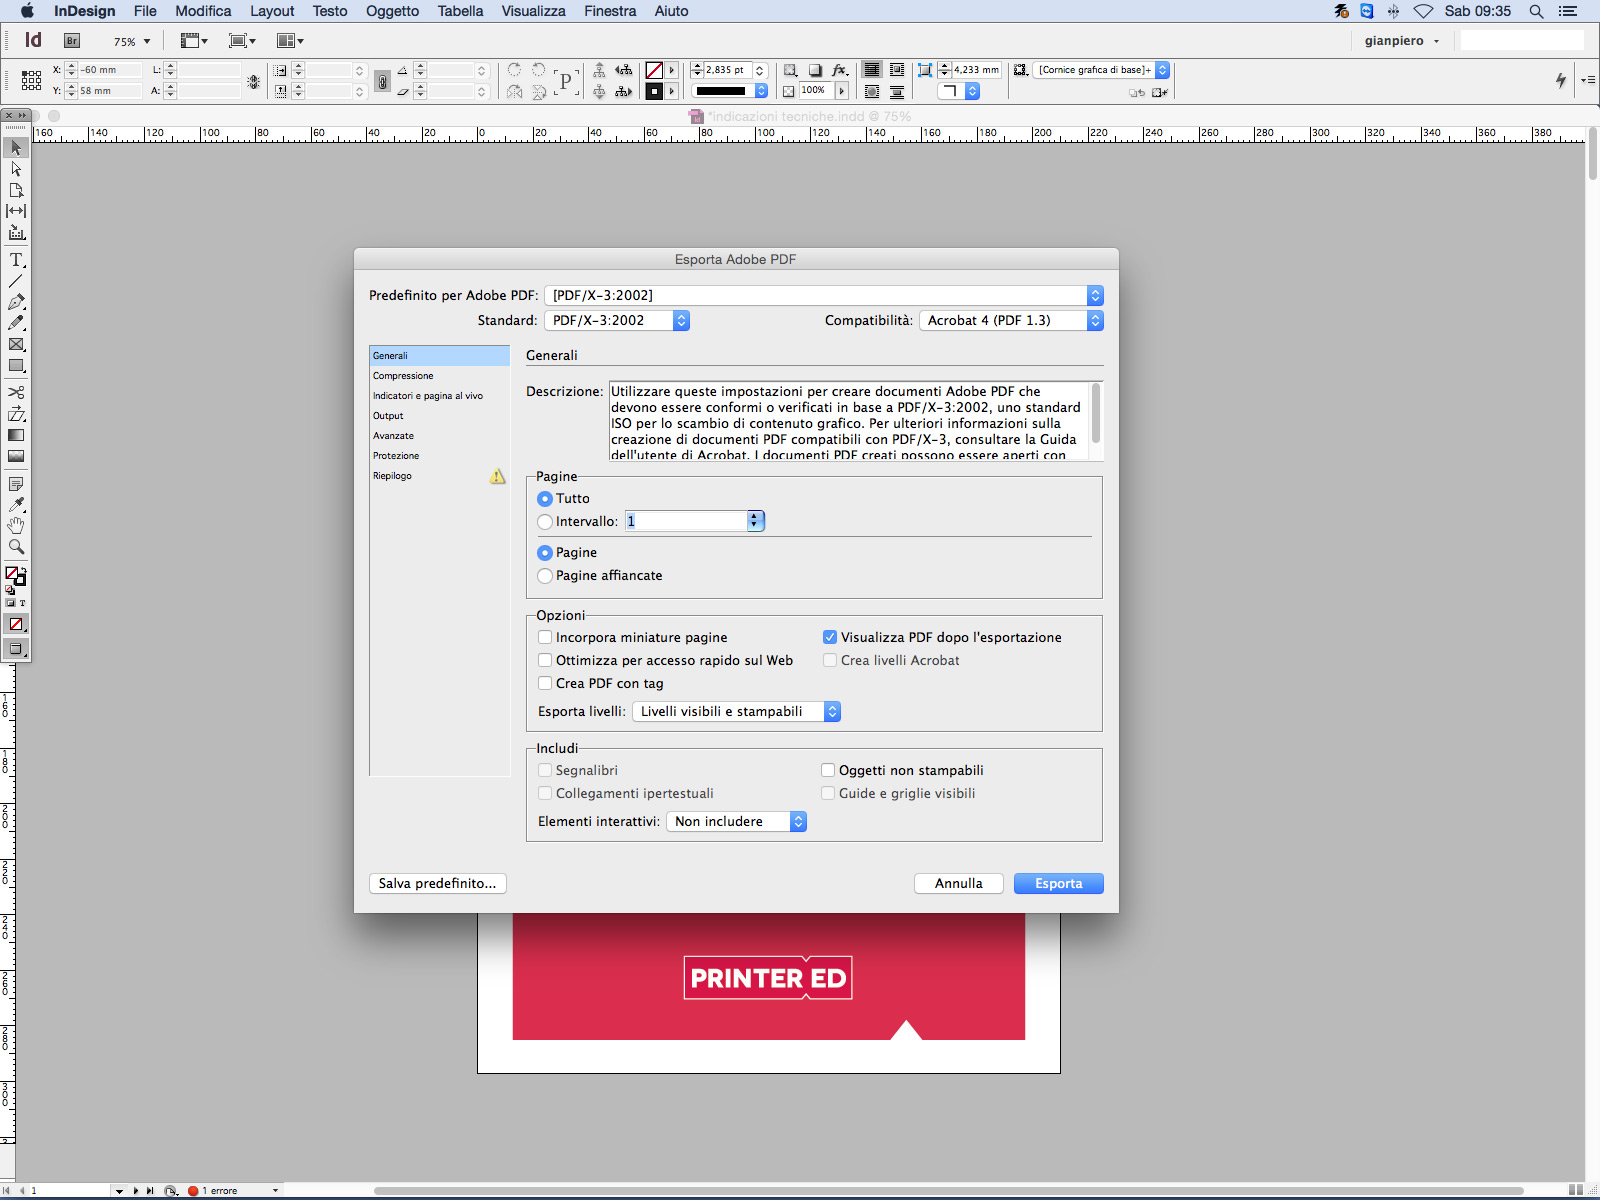Image resolution: width=1600 pixels, height=1200 pixels.
Task: Enable Crea PDF con tag checkbox
Action: tap(545, 683)
